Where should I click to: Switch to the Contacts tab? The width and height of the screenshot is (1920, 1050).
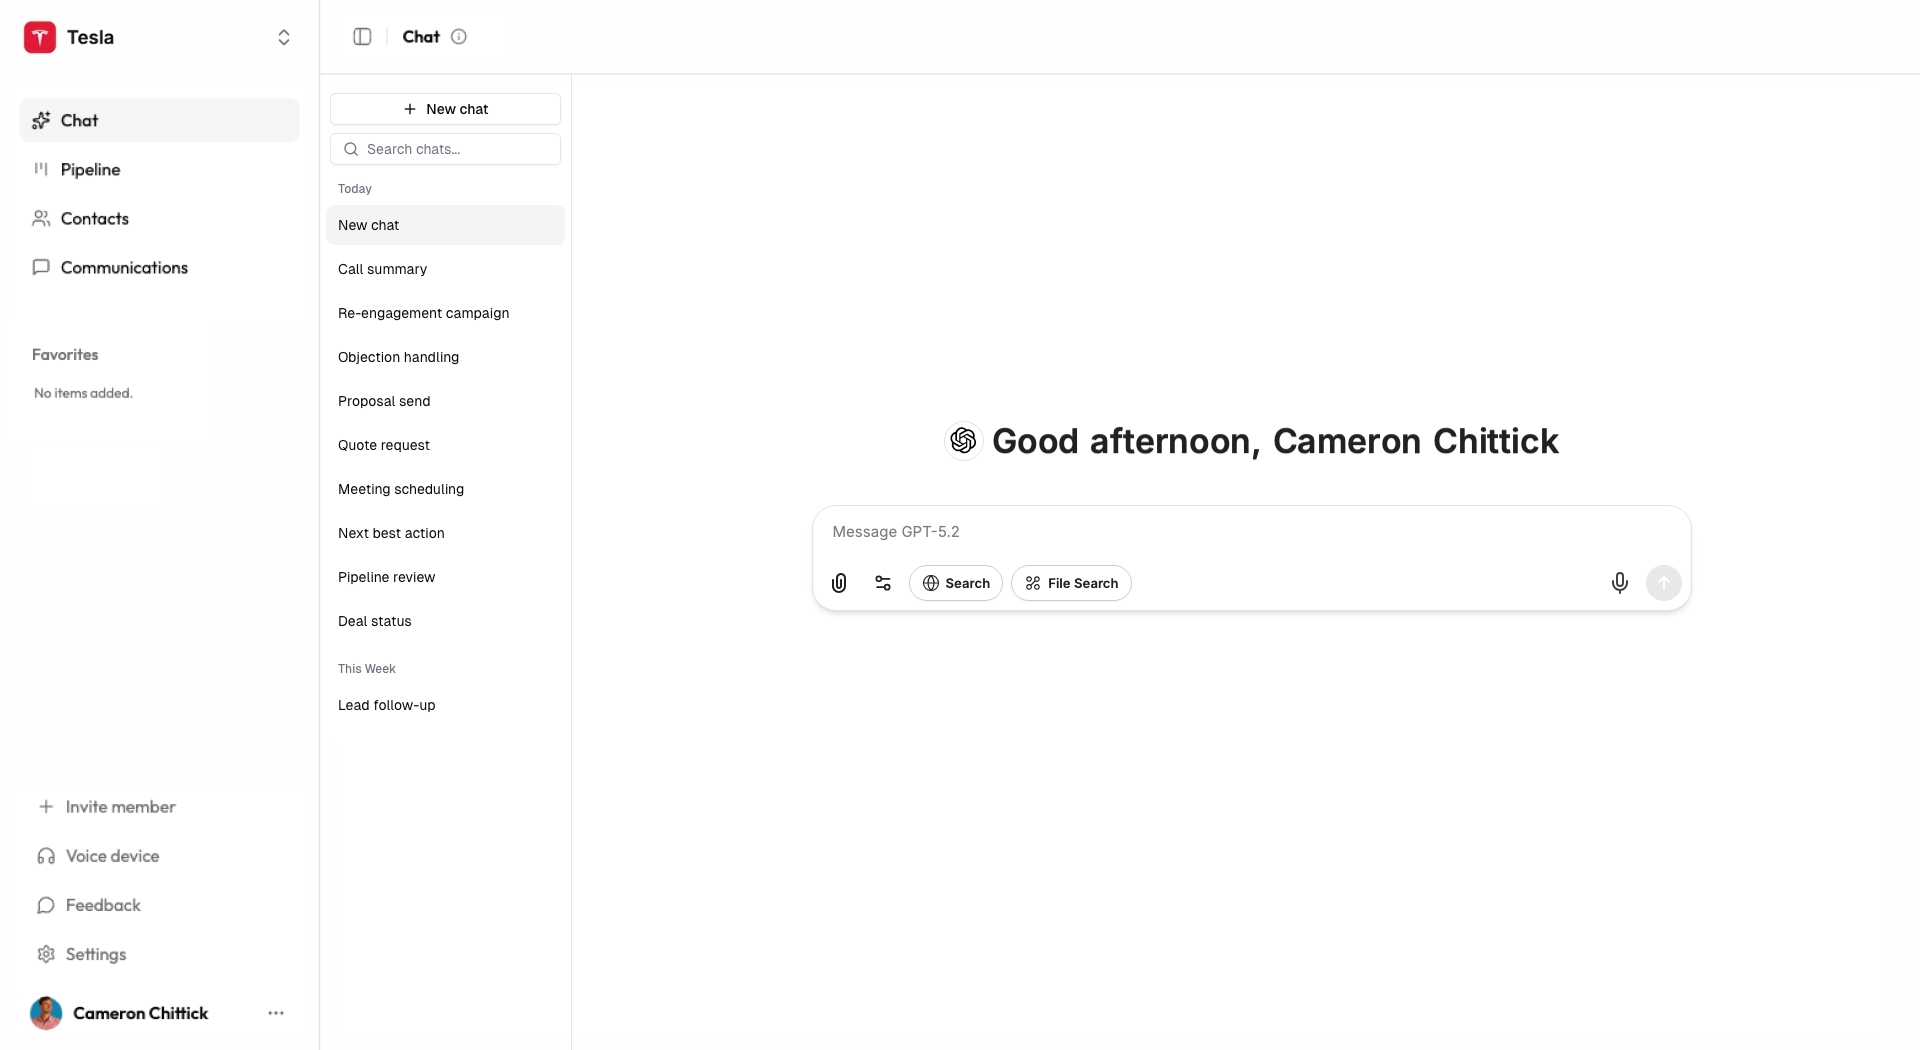point(94,218)
